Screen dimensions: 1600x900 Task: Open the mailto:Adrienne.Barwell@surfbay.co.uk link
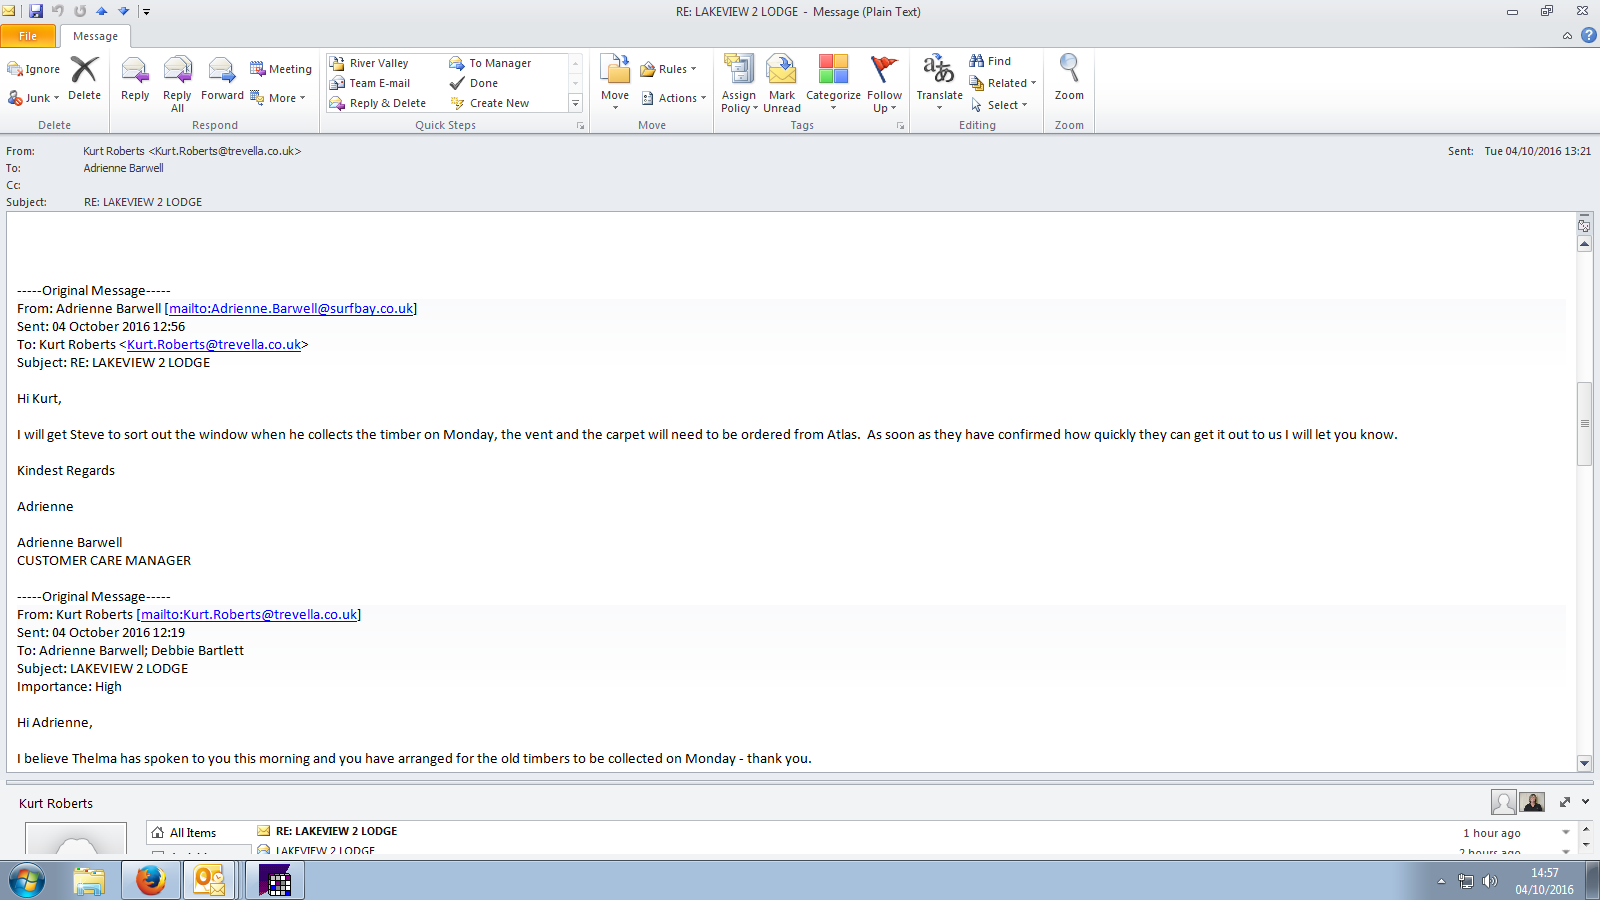[291, 309]
